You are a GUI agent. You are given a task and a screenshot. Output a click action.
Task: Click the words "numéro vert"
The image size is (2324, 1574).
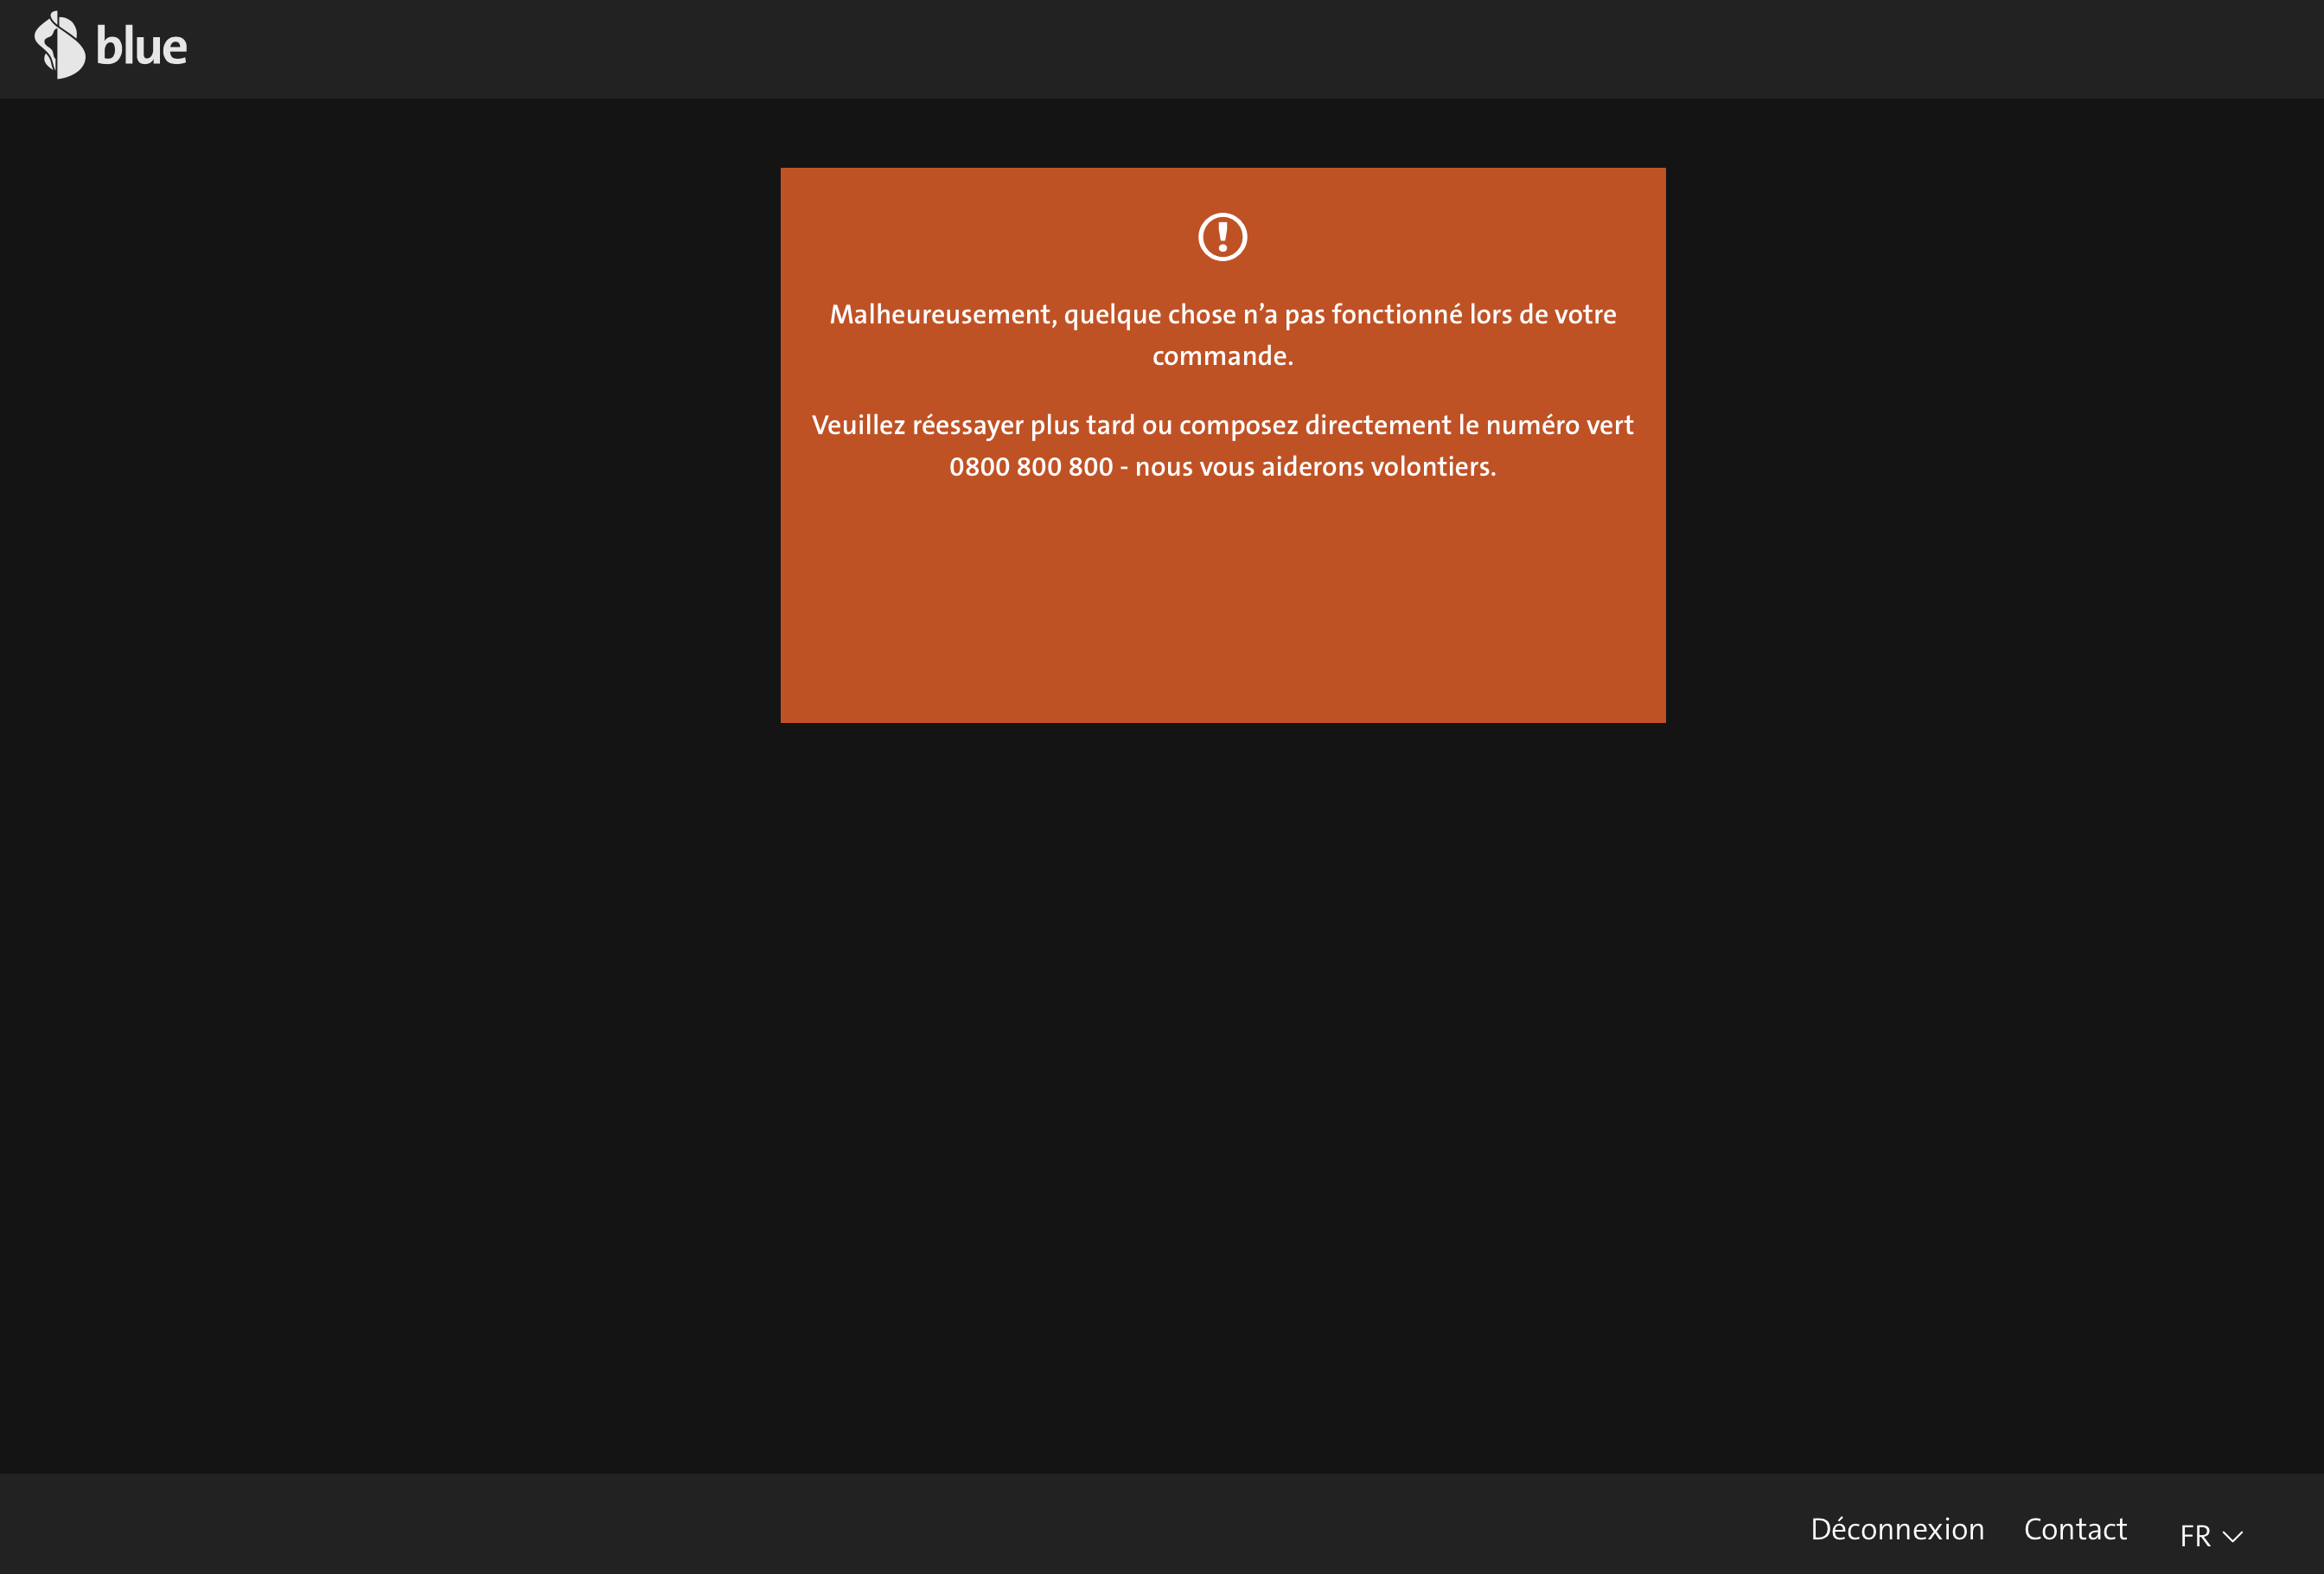(x=1559, y=426)
